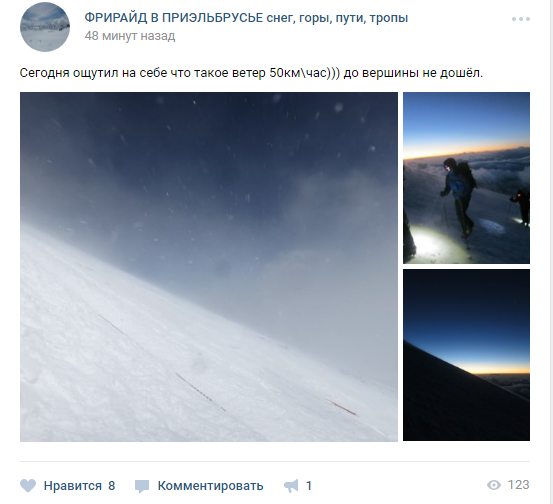Click the heart like icon
The height and width of the screenshot is (504, 553).
pos(28,486)
